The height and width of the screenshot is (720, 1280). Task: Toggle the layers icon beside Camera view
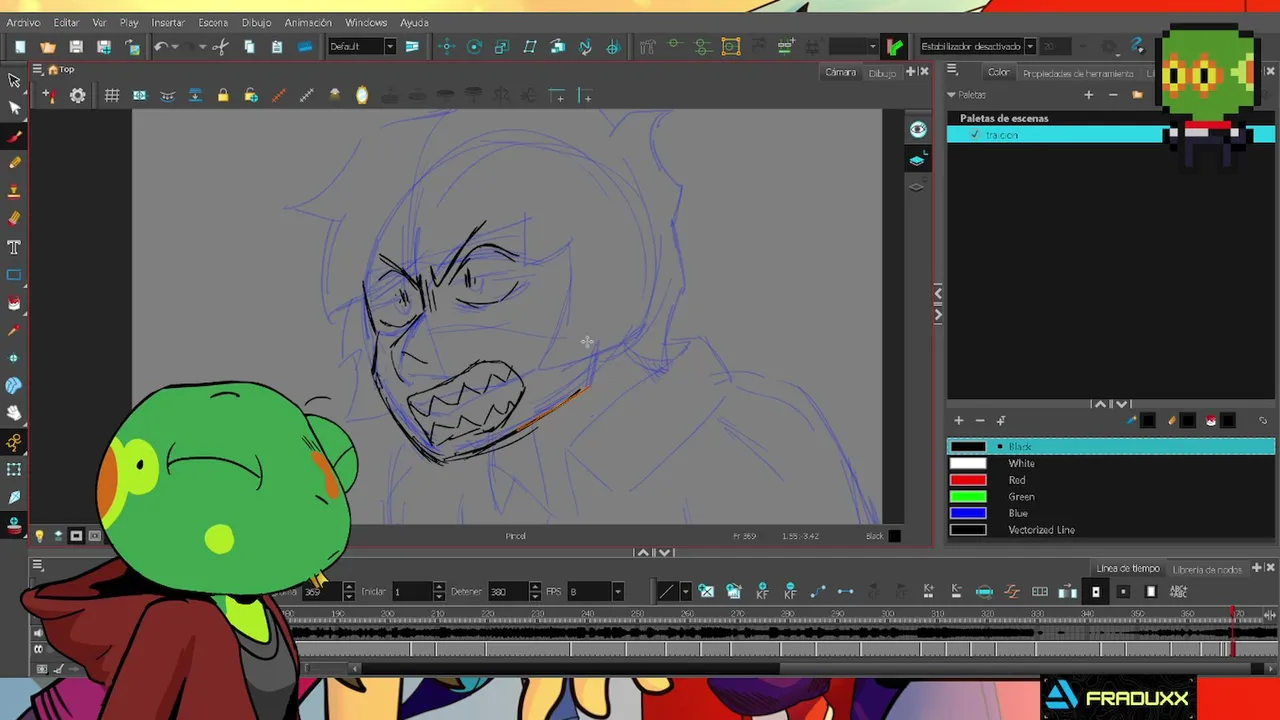[918, 160]
